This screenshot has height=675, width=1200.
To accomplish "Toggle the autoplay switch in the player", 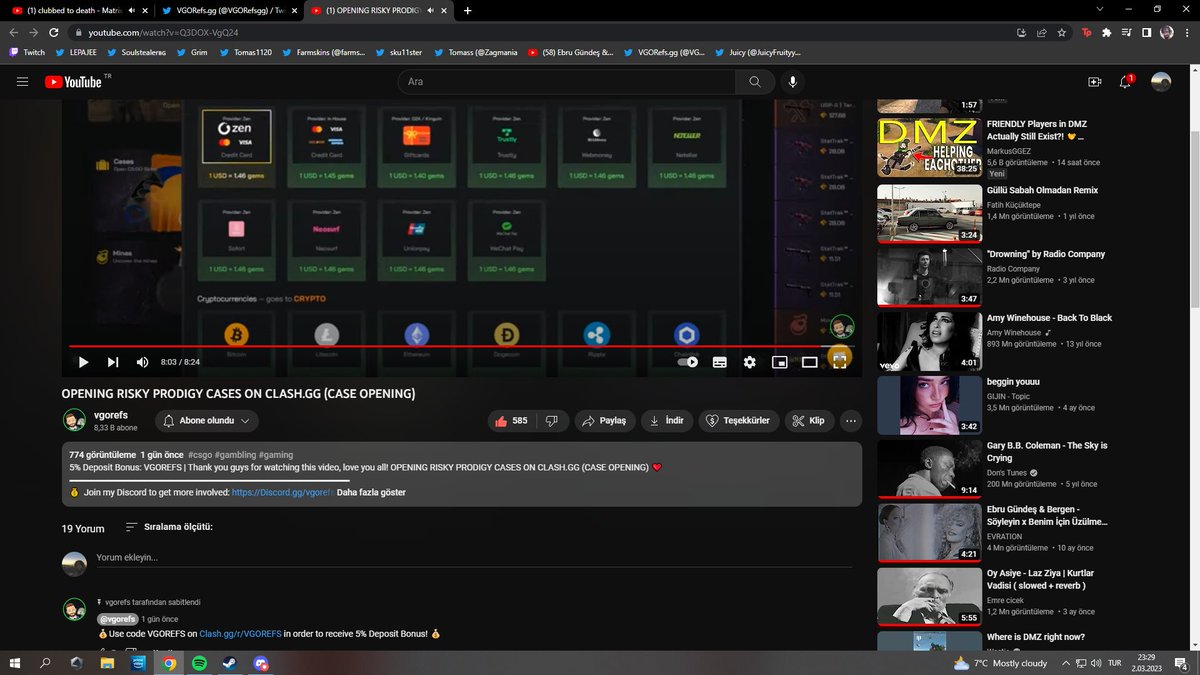I will click(687, 362).
